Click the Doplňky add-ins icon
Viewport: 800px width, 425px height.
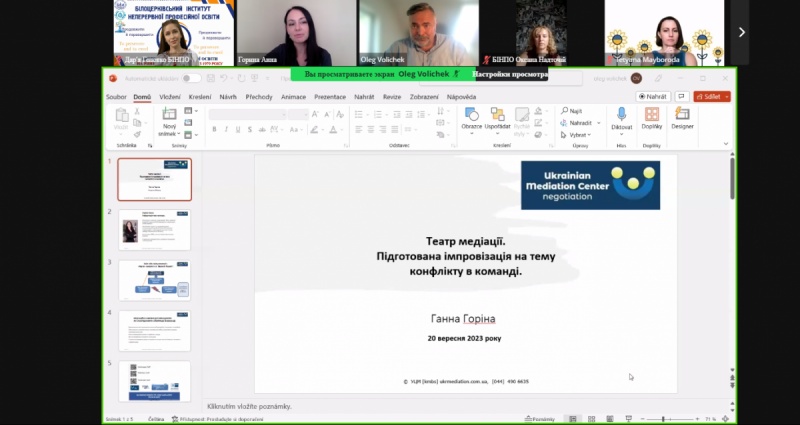652,117
